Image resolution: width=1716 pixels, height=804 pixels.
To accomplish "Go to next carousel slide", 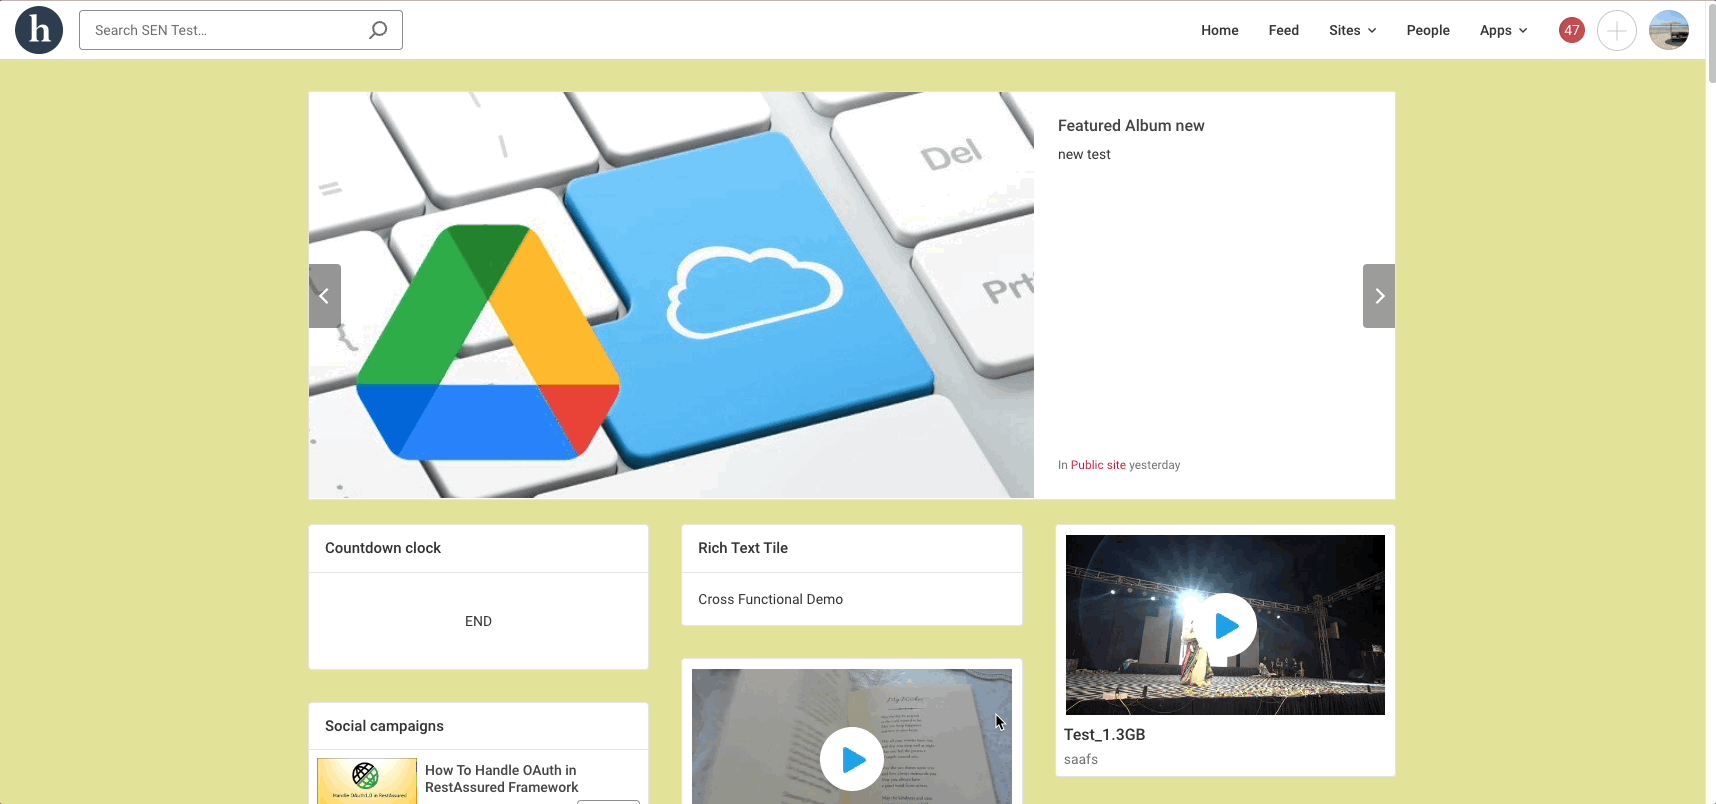I will click(x=1379, y=296).
